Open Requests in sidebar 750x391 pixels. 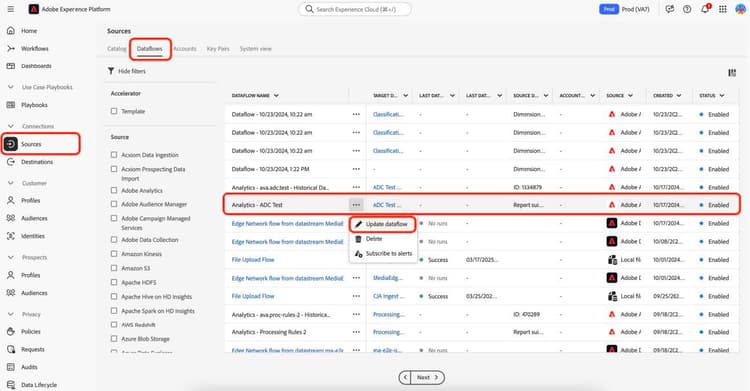click(33, 349)
